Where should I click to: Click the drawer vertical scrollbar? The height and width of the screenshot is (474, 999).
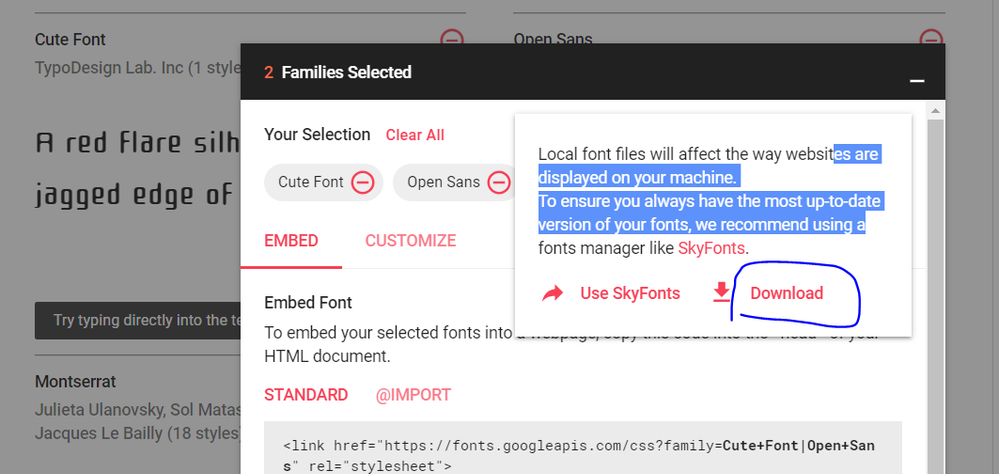(x=935, y=296)
